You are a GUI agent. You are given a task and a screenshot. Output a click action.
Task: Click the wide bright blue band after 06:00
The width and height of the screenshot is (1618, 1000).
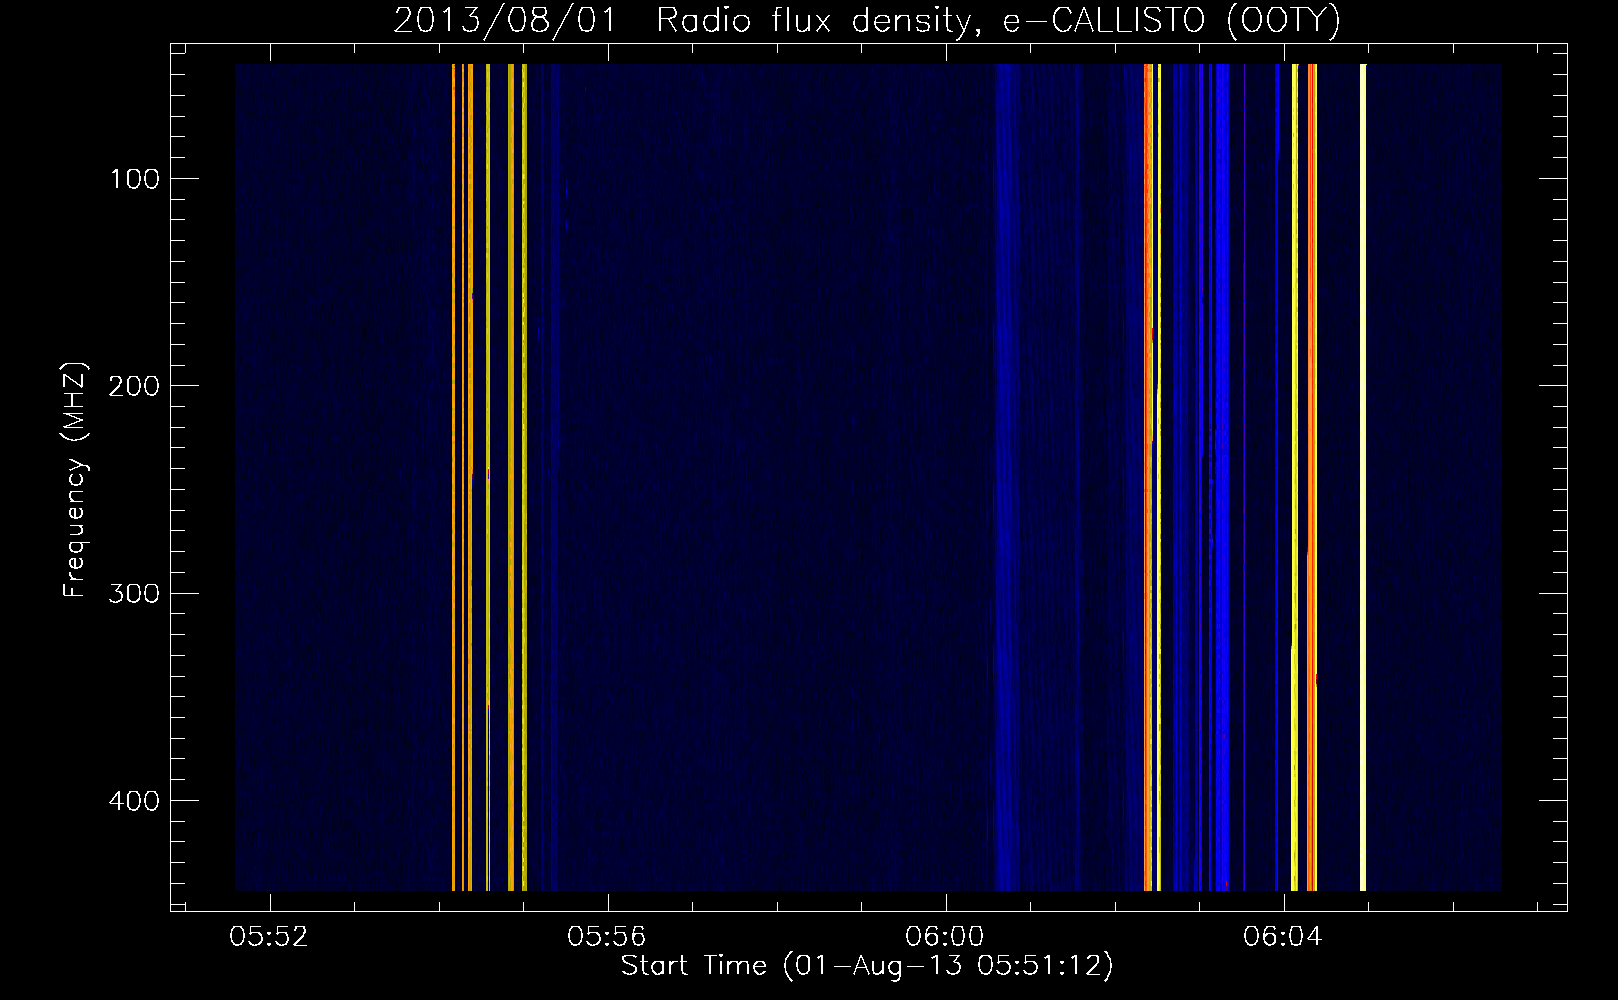1222,477
